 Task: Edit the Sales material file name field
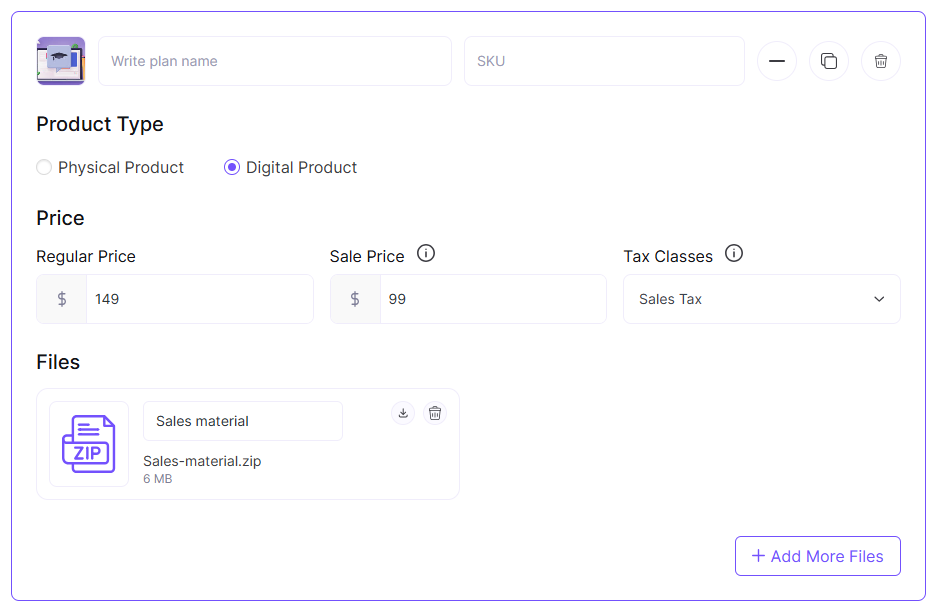click(243, 421)
